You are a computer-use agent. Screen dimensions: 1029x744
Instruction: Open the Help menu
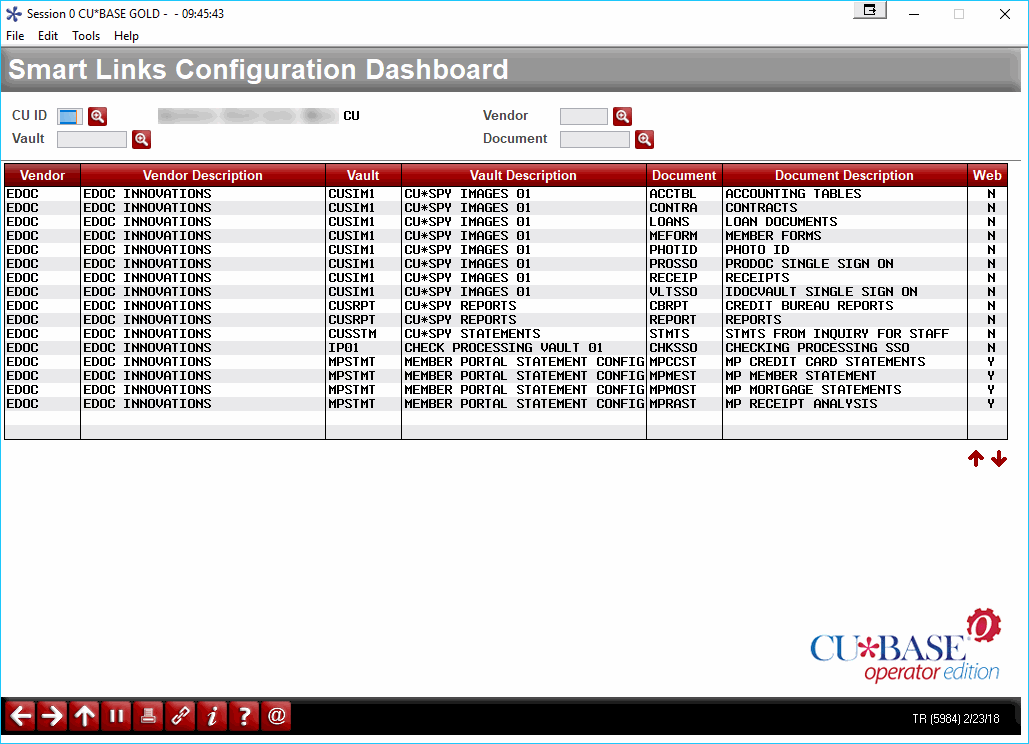126,36
